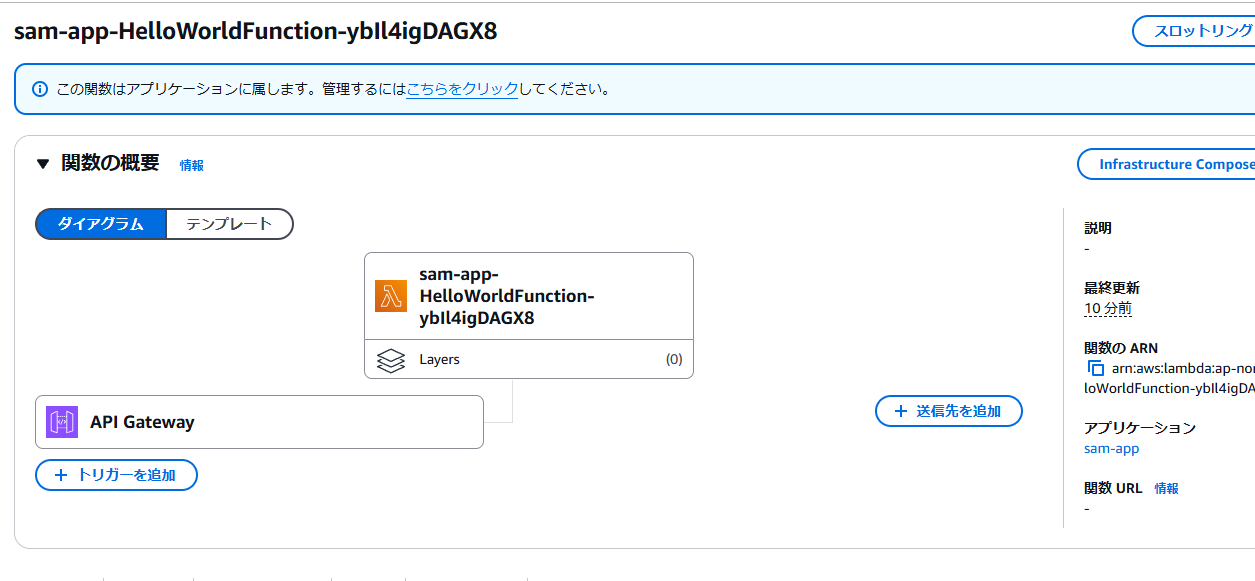
Task: Open Infrastructure Composer button
Action: pyautogui.click(x=1167, y=164)
